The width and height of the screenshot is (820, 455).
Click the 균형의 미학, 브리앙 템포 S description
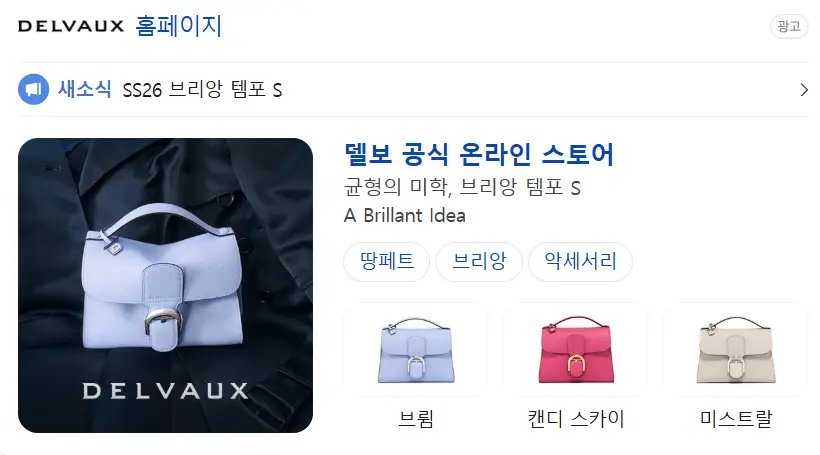(x=462, y=187)
